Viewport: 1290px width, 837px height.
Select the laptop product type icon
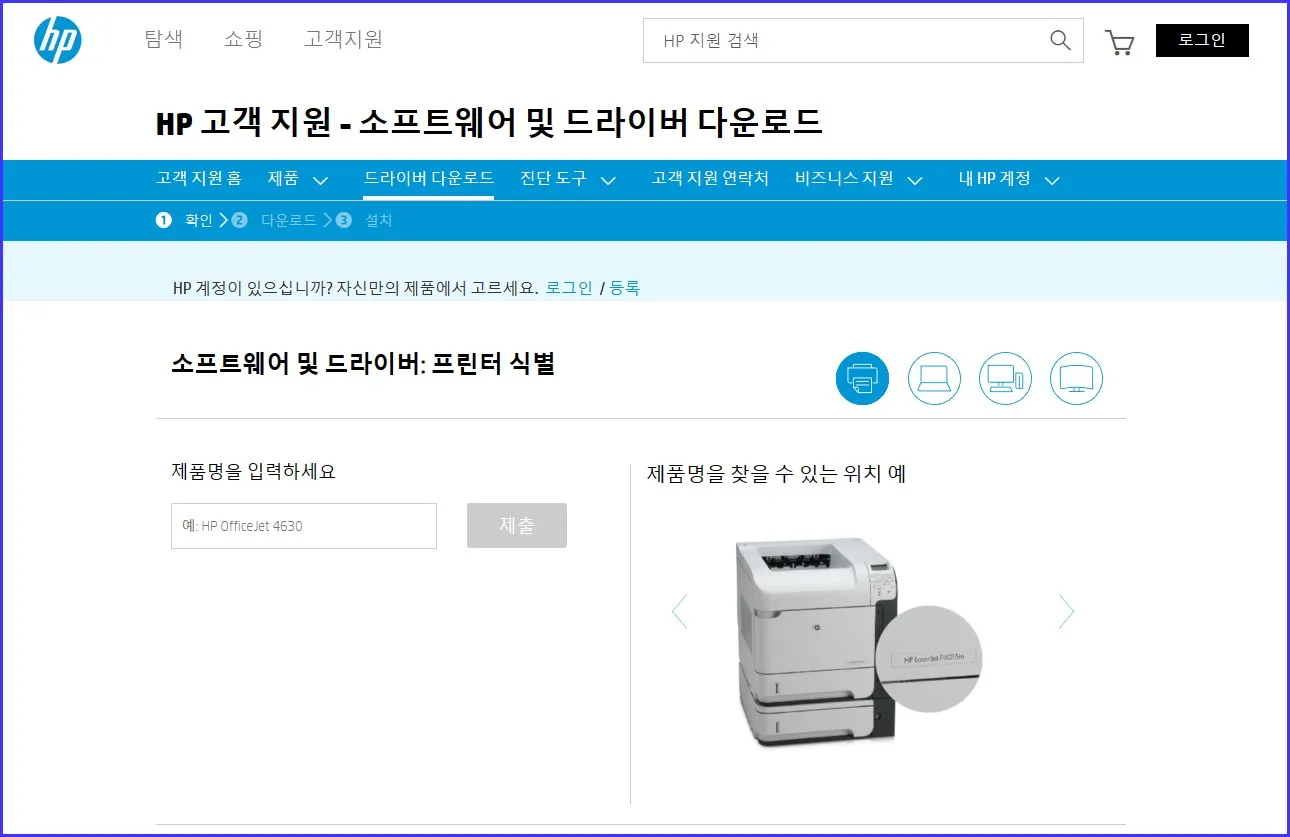(934, 378)
